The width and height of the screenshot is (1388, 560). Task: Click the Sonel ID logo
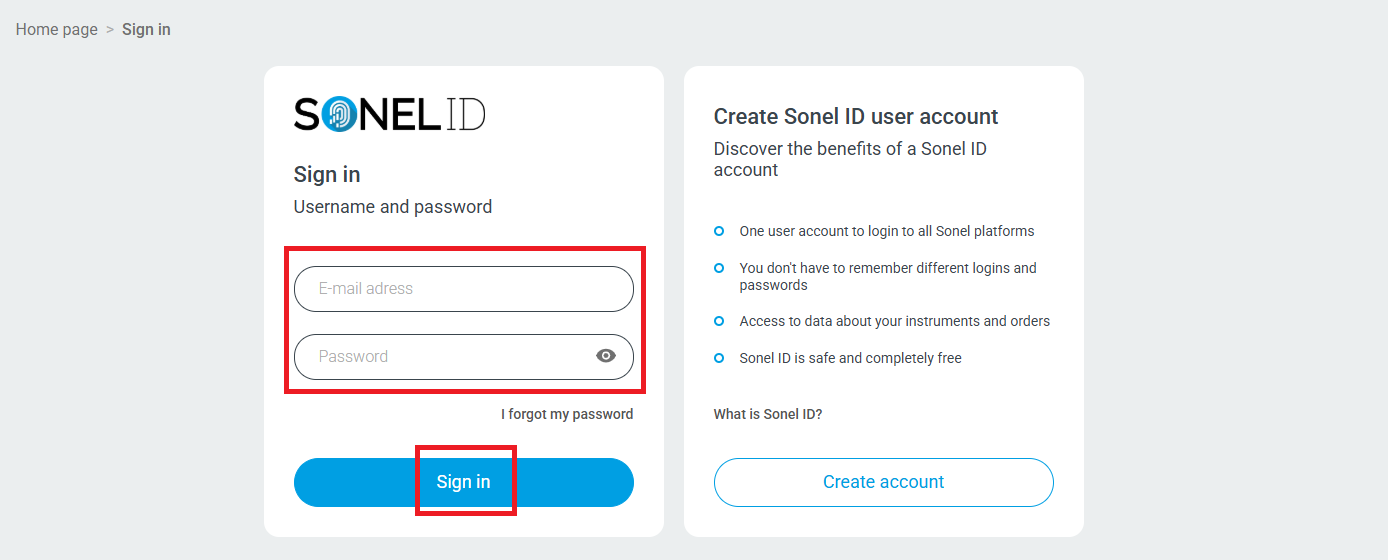pos(389,114)
